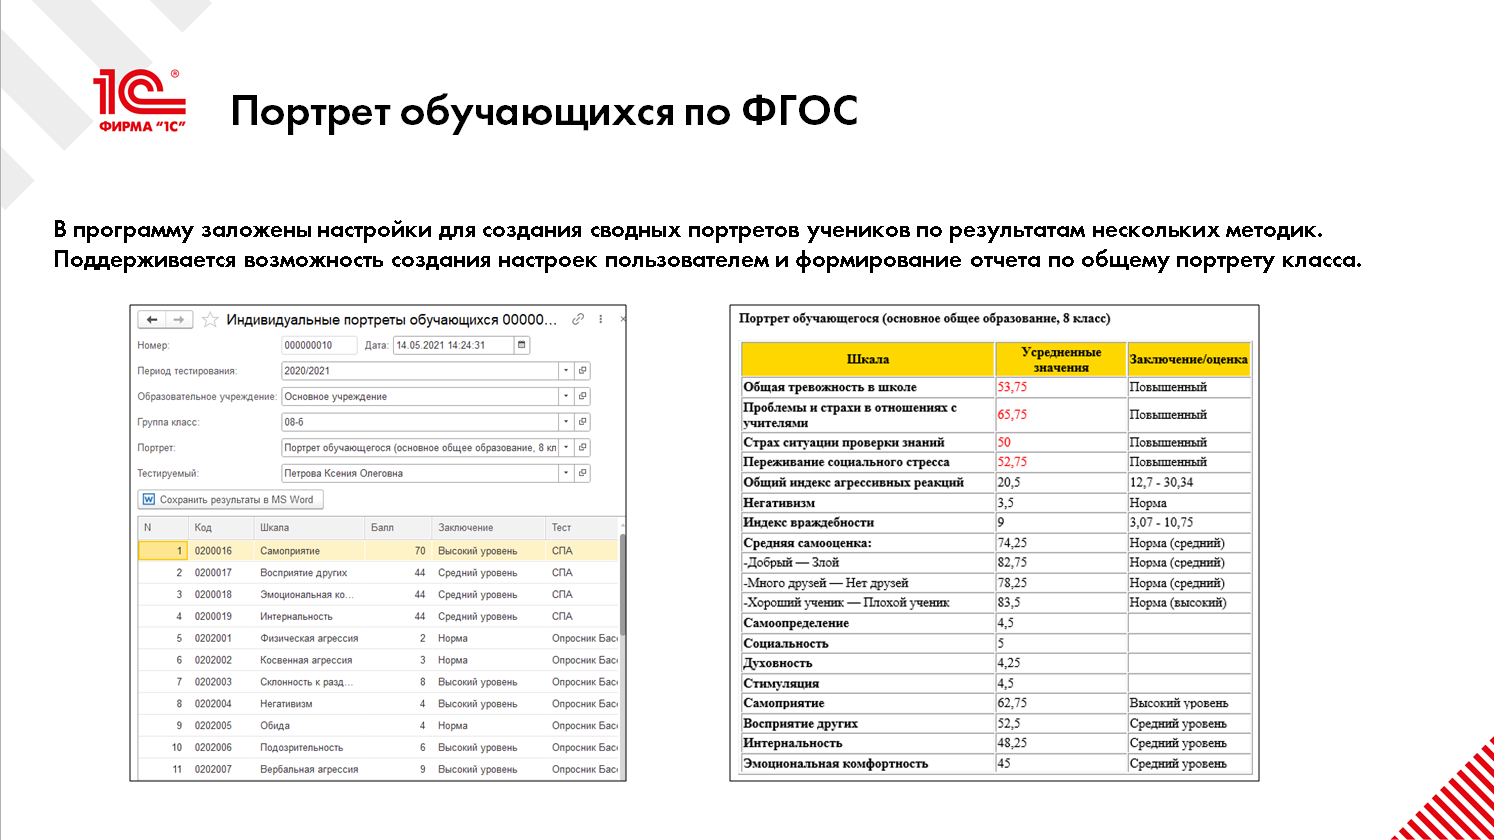Open the calendar picker in Дата field

[x=521, y=345]
